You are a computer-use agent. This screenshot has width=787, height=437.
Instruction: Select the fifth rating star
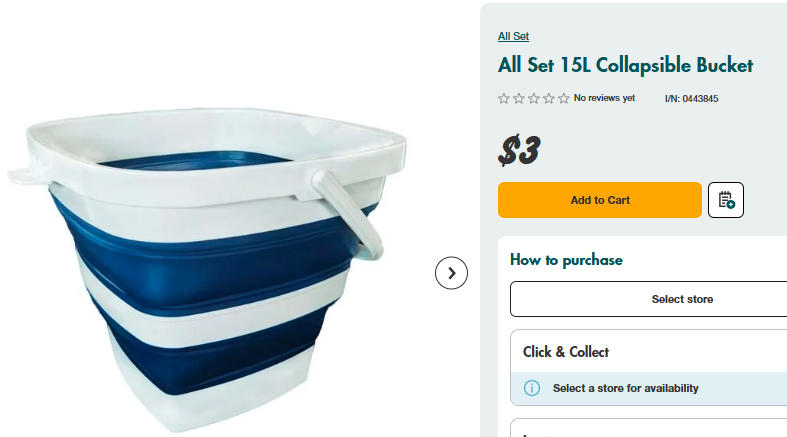tap(564, 99)
